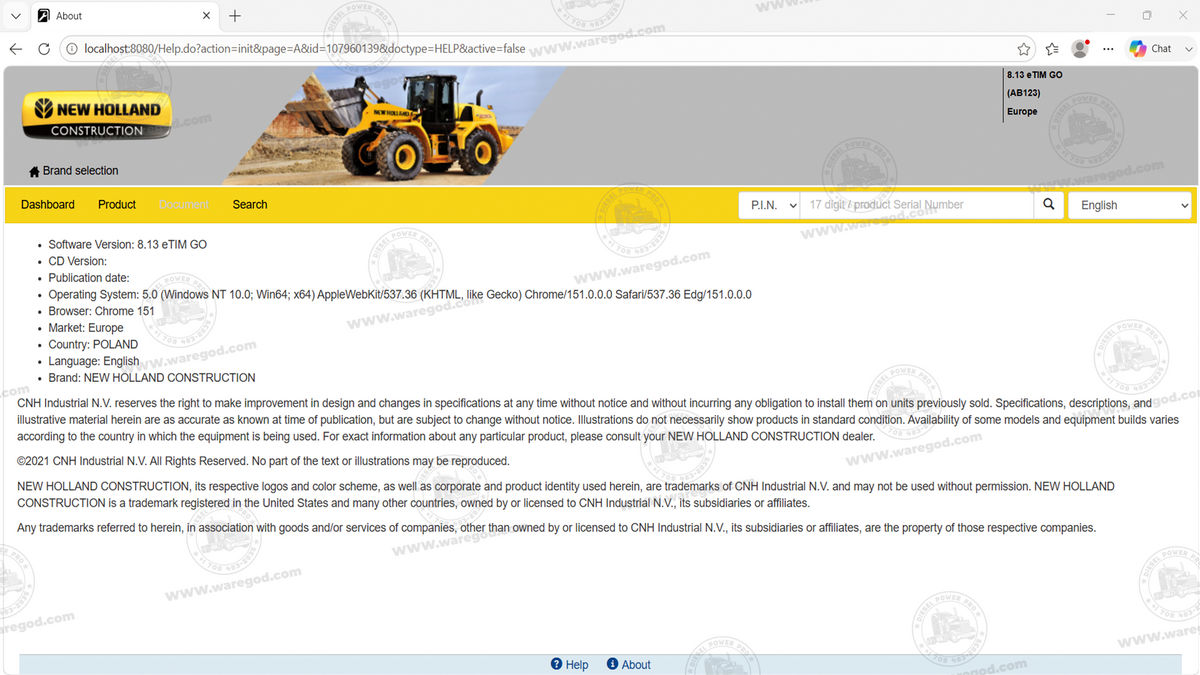1200x675 pixels.
Task: Expand the P.I.N. search type dropdown
Action: [x=770, y=205]
